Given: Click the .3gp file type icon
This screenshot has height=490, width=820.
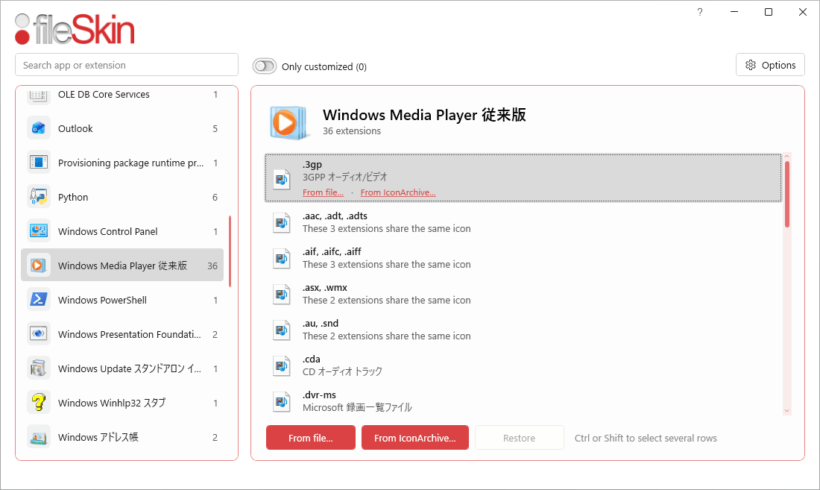Looking at the screenshot, I should point(281,179).
